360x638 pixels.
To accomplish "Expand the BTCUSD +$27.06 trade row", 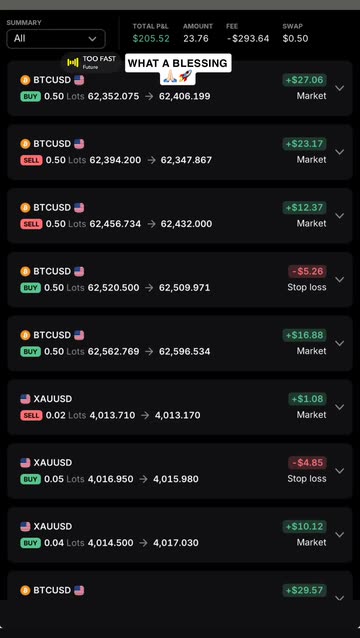I will pos(339,88).
